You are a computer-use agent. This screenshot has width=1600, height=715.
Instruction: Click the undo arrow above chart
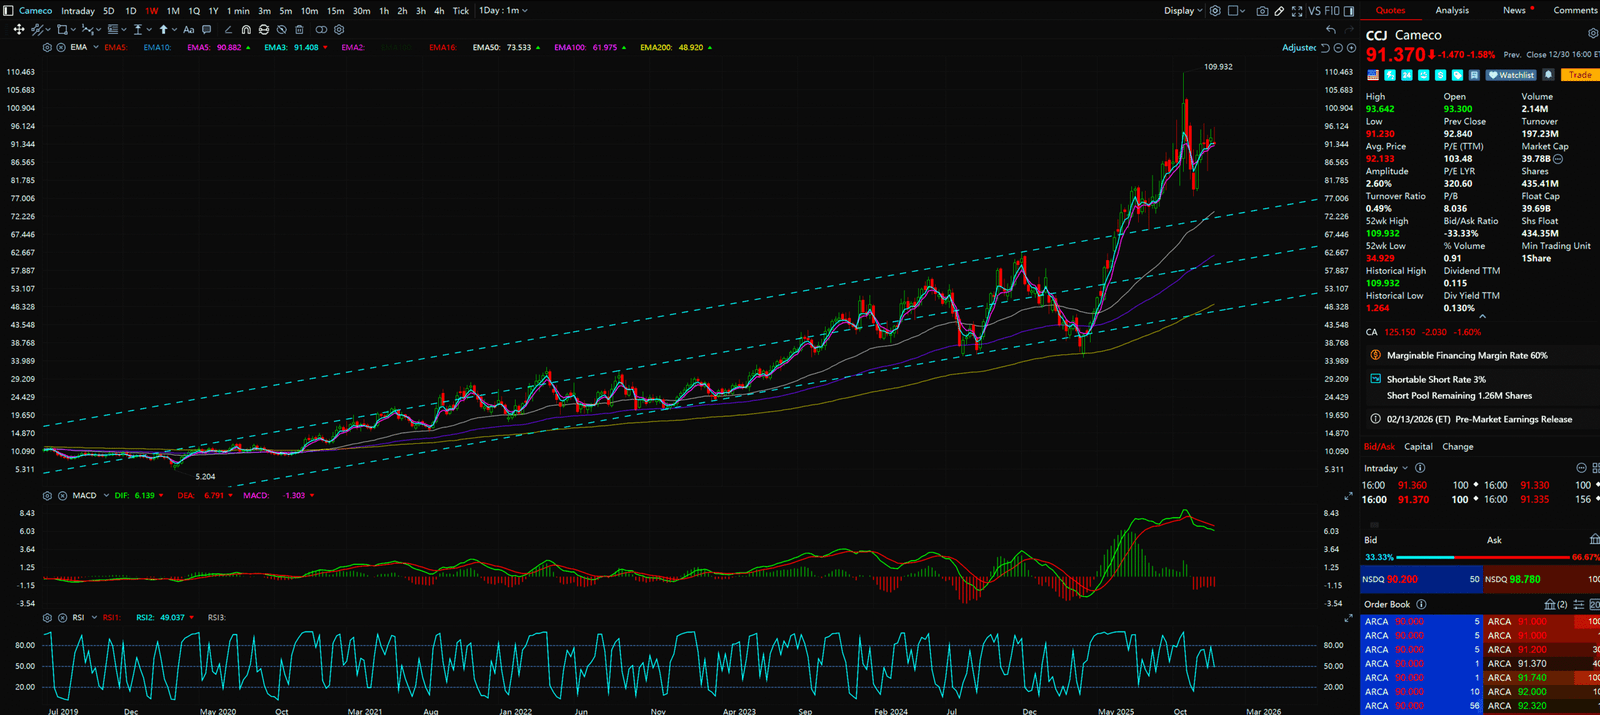click(1331, 30)
